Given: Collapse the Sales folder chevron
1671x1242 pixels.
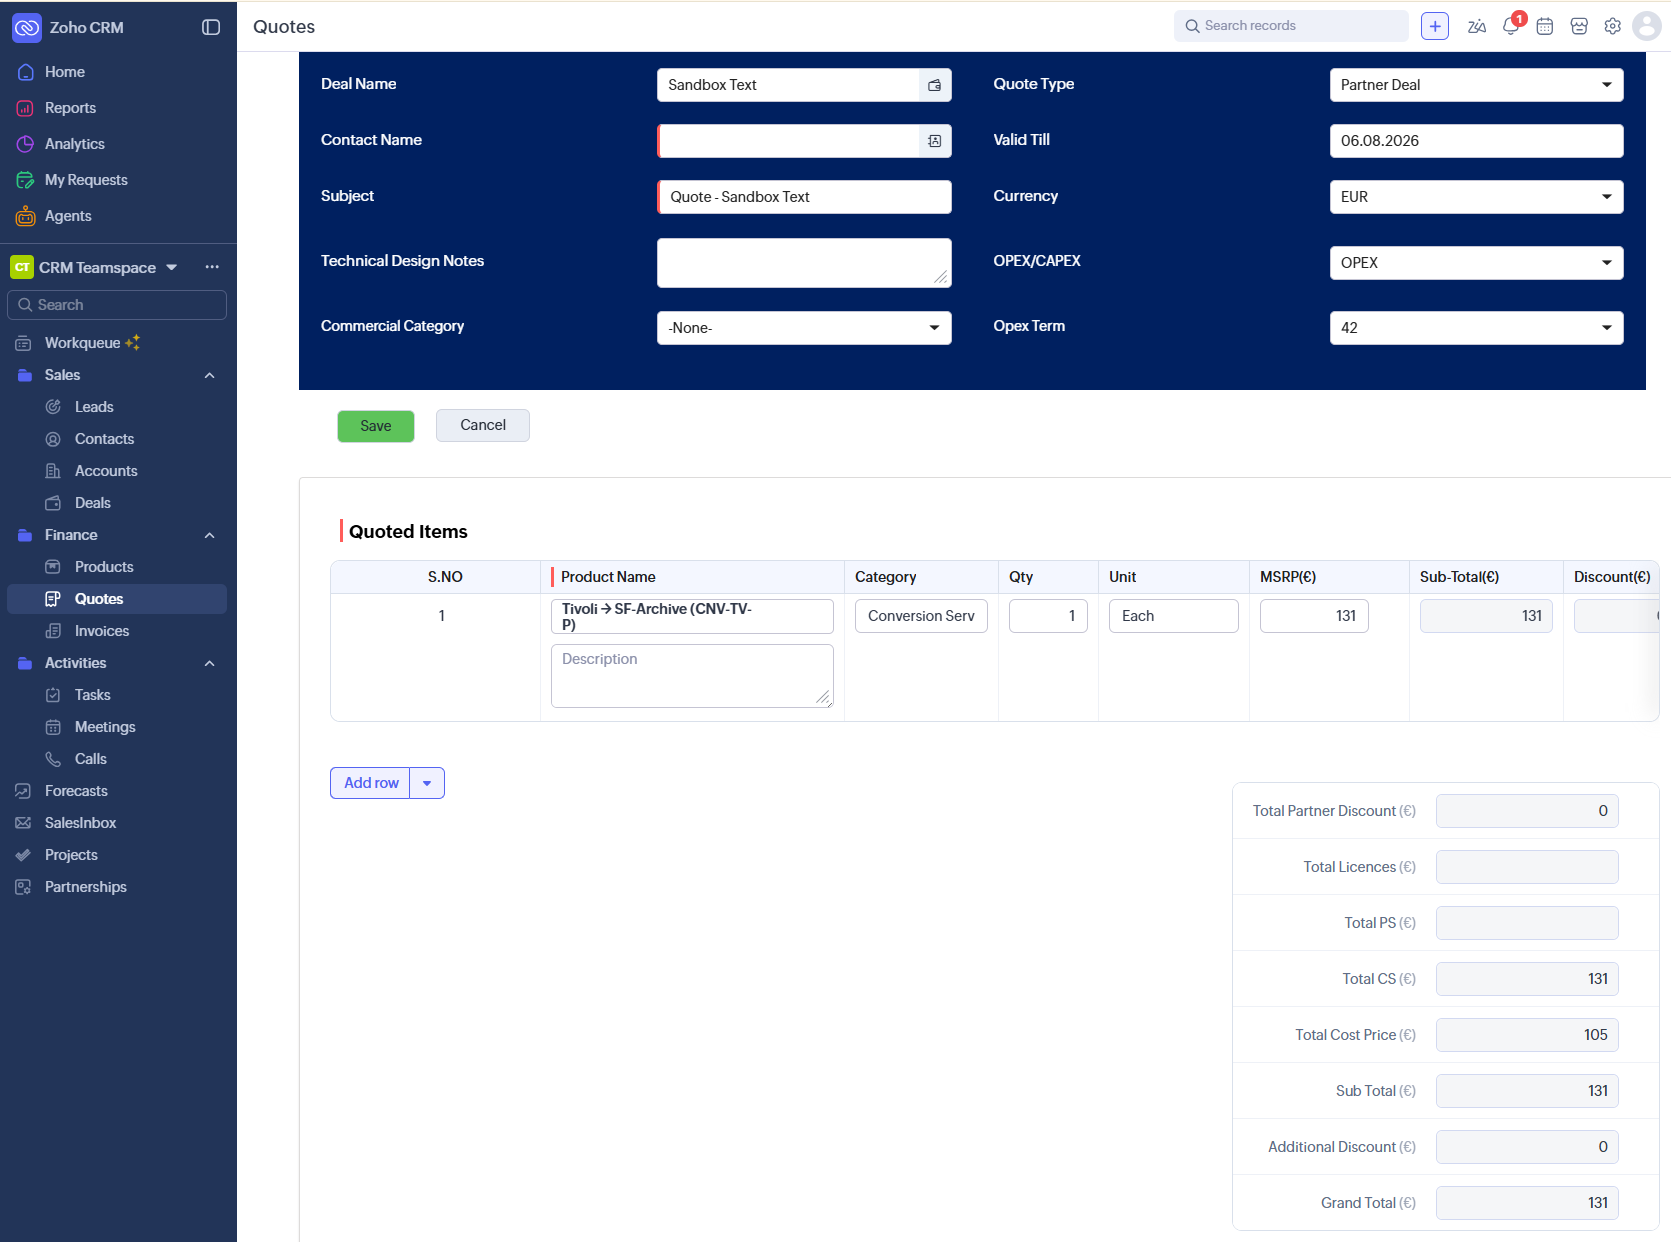Looking at the screenshot, I should (x=210, y=375).
